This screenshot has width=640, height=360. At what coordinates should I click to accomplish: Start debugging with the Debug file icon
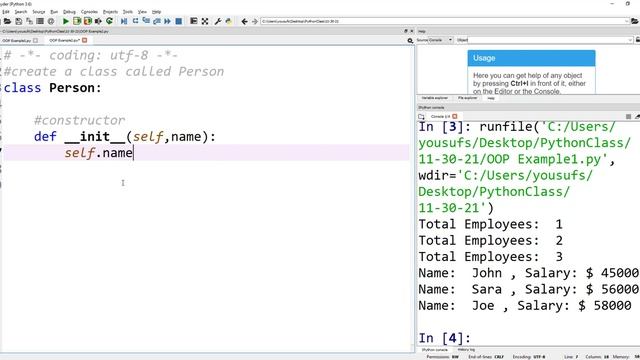pyautogui.click(x=124, y=21)
